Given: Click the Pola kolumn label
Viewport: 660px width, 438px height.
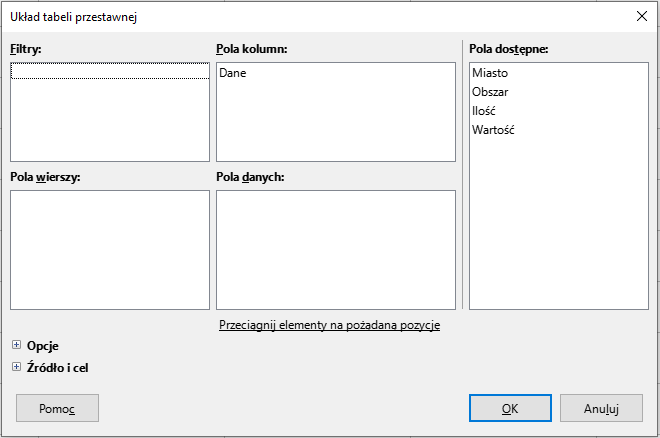Looking at the screenshot, I should click(x=252, y=48).
